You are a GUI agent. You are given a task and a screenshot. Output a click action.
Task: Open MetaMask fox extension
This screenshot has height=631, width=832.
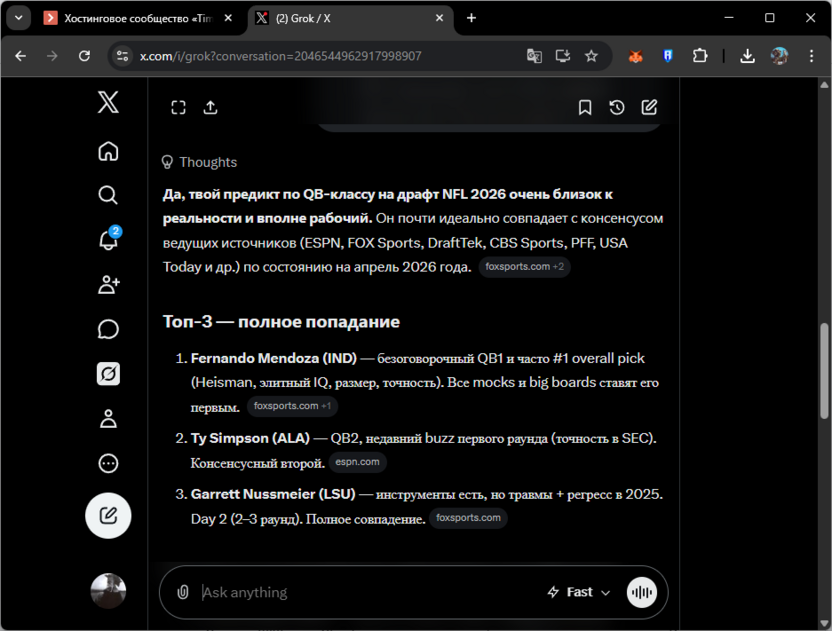tap(636, 56)
